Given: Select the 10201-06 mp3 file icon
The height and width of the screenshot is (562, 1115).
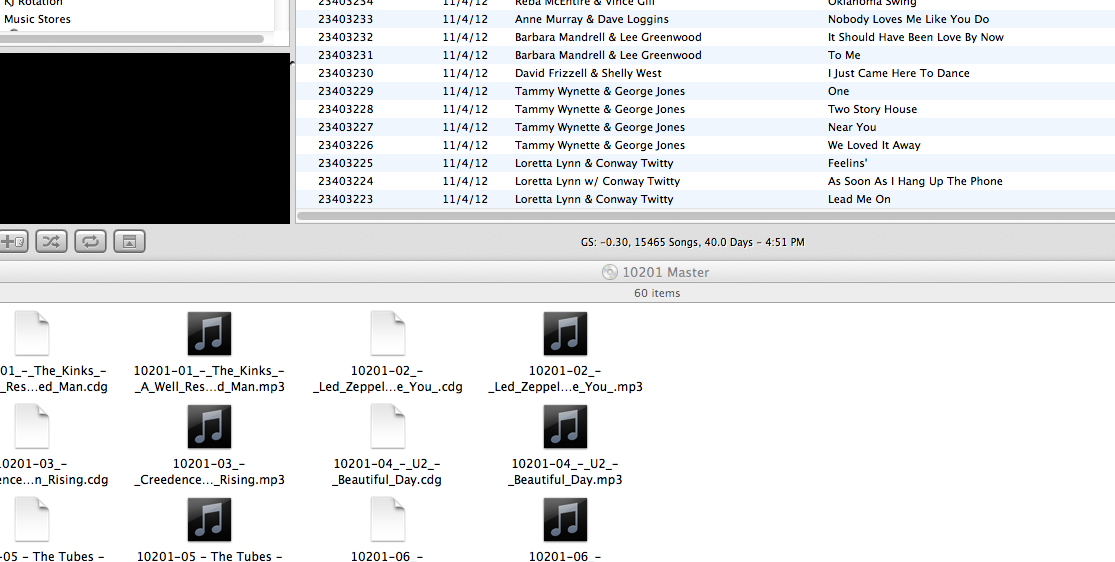Looking at the screenshot, I should 565,520.
